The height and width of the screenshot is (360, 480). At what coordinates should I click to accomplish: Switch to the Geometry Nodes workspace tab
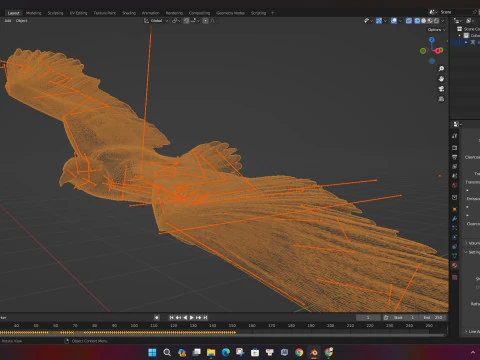[x=230, y=13]
